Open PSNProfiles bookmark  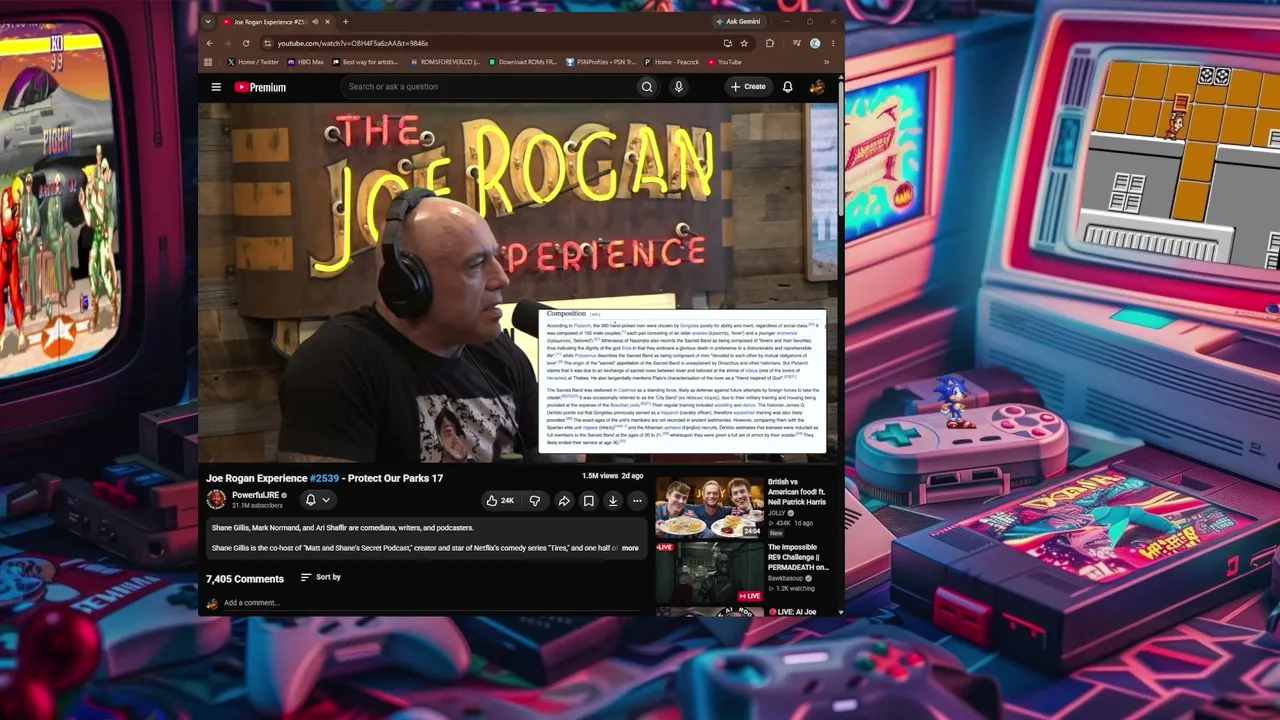click(x=600, y=62)
